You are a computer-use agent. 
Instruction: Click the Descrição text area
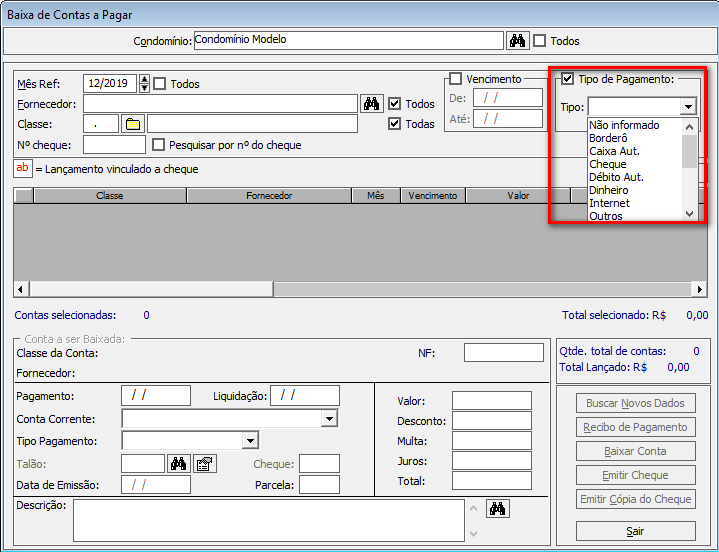point(269,521)
